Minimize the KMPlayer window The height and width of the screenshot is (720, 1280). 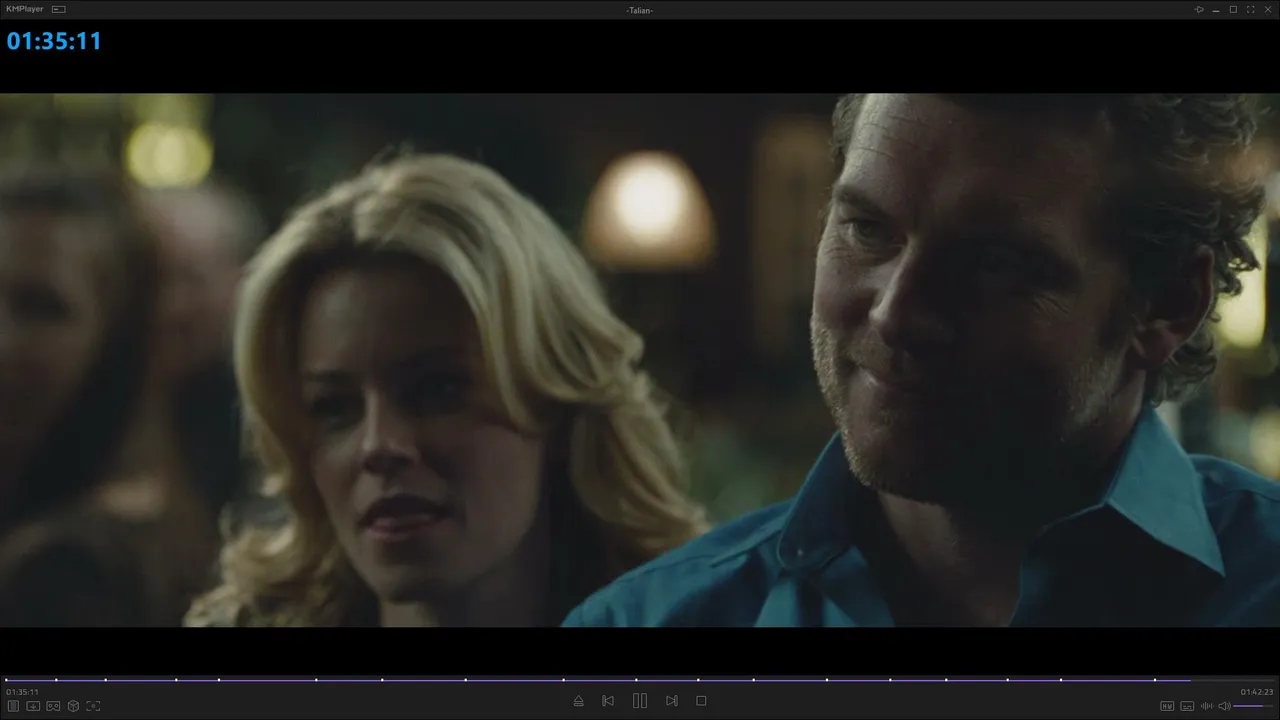1216,9
